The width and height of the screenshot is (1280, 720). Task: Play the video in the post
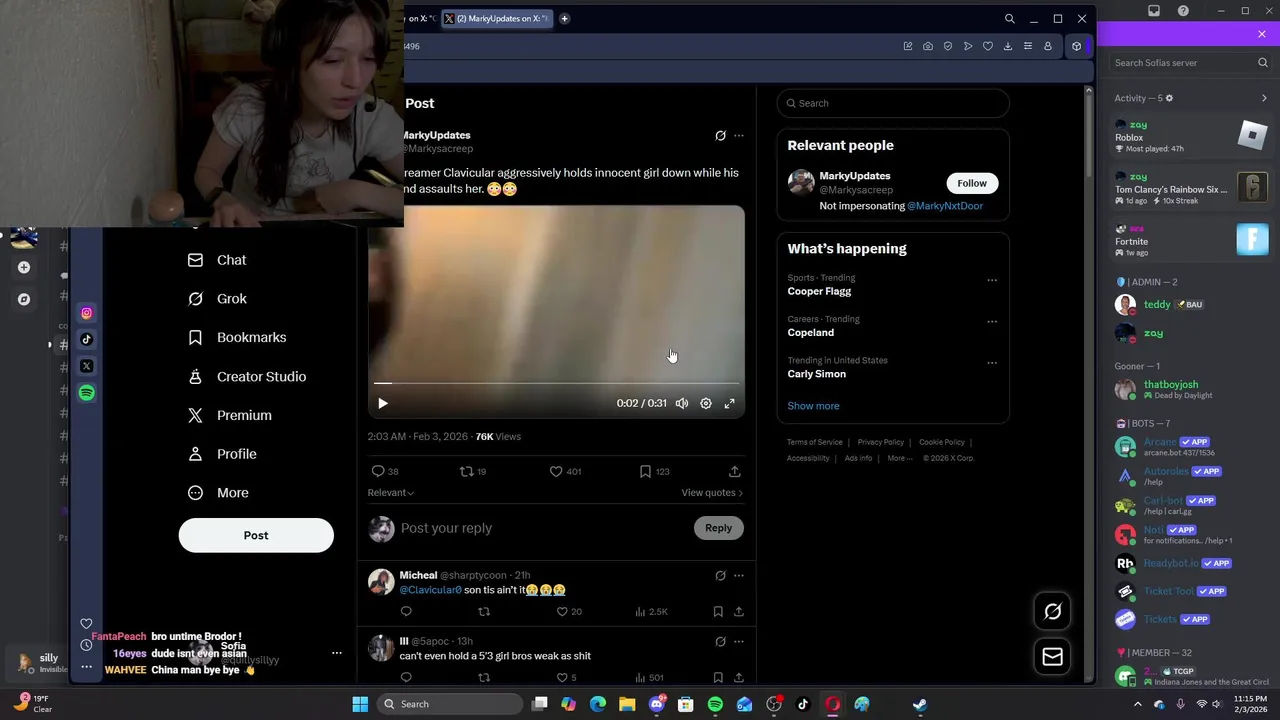click(x=382, y=403)
